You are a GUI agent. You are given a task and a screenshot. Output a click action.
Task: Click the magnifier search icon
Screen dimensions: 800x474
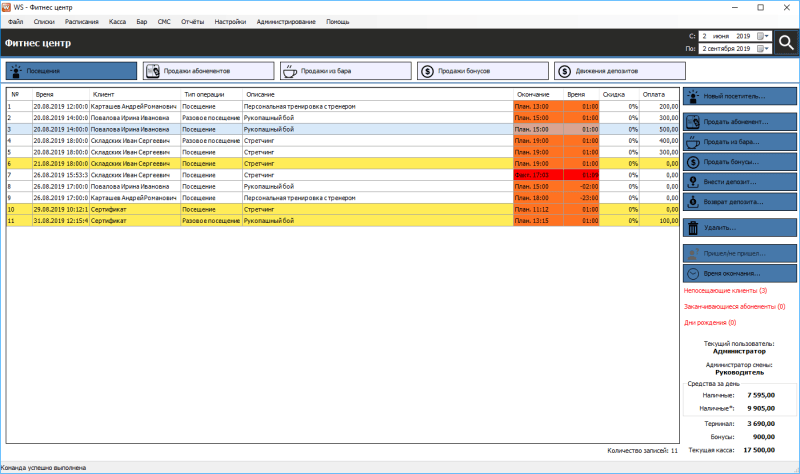pyautogui.click(x=786, y=42)
